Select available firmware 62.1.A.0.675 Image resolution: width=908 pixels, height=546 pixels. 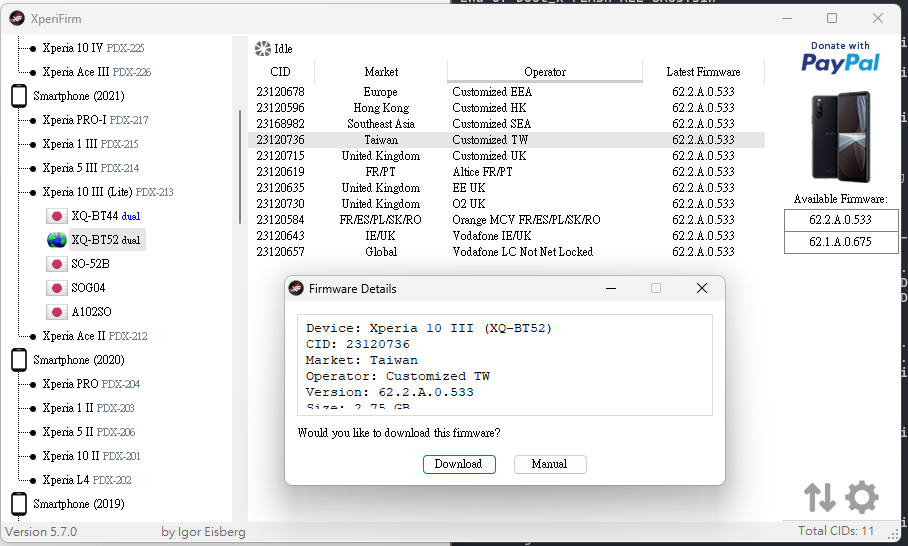click(x=840, y=242)
